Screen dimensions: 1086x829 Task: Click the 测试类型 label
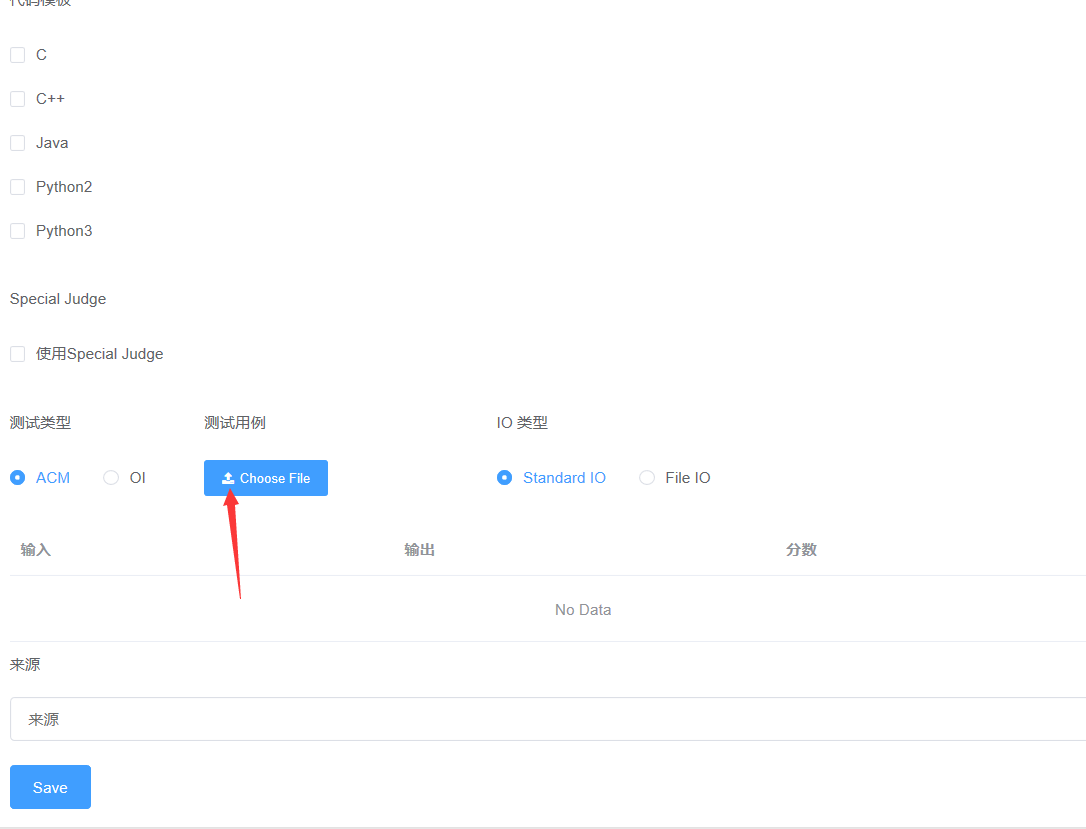tap(40, 422)
